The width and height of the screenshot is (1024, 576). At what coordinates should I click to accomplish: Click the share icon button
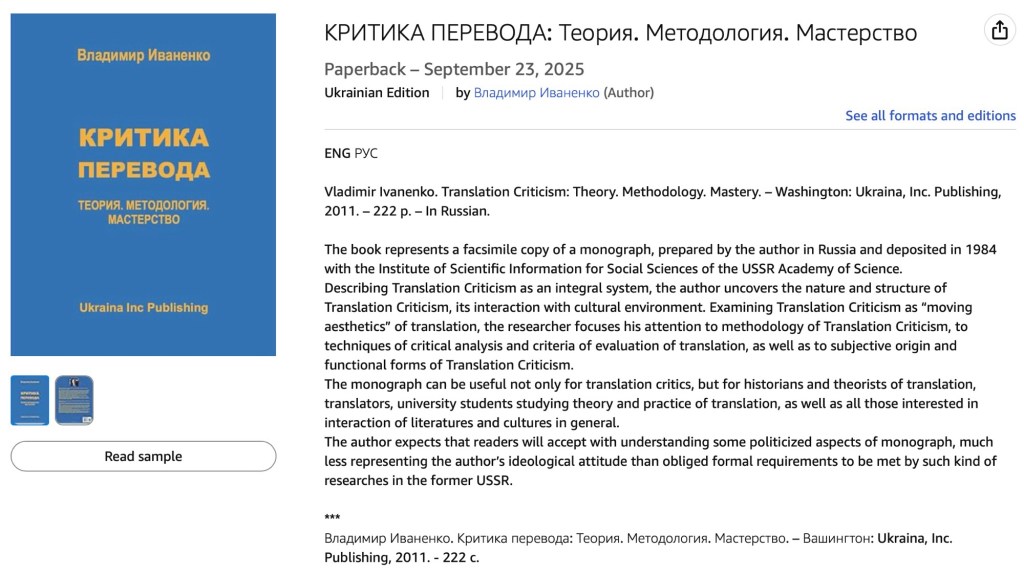999,30
